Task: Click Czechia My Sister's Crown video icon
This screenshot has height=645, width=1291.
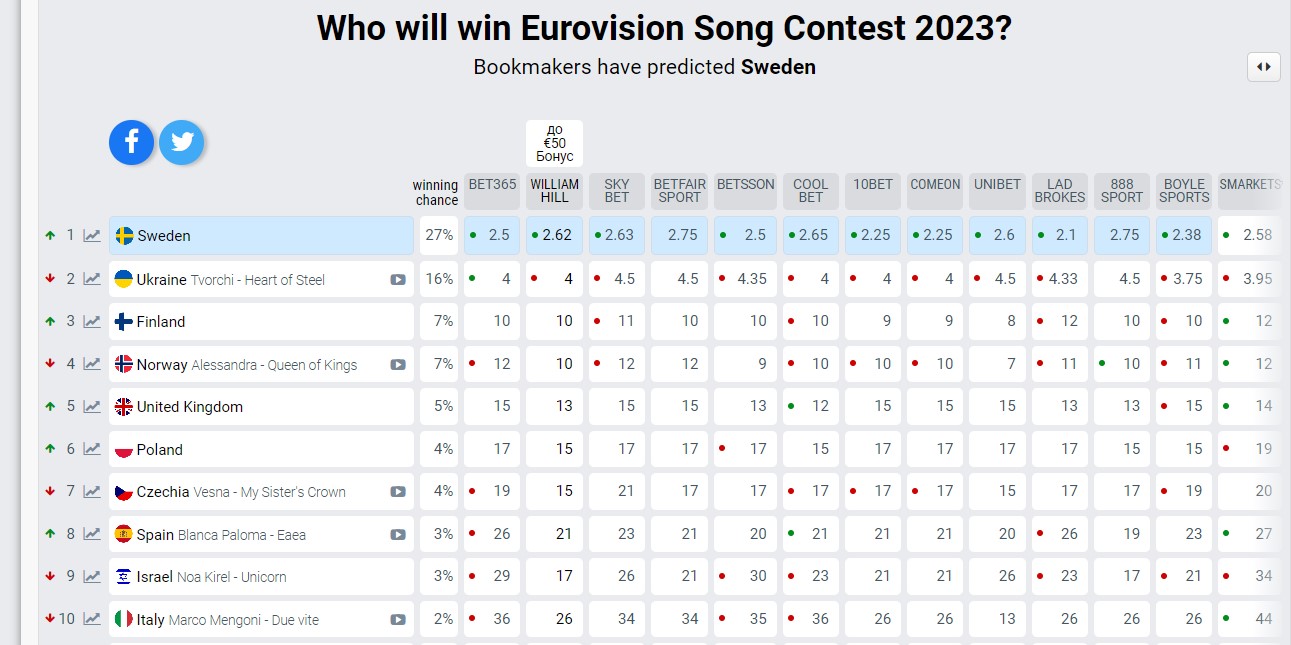Action: [398, 492]
